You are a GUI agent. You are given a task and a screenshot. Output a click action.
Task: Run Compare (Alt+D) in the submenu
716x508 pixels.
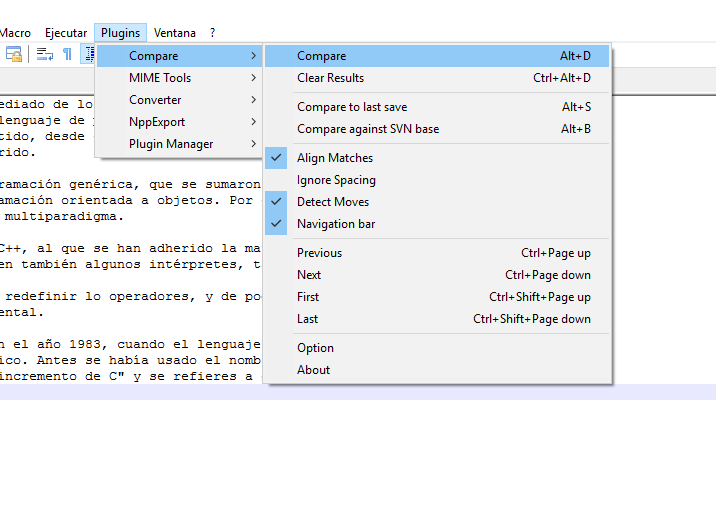coord(437,56)
